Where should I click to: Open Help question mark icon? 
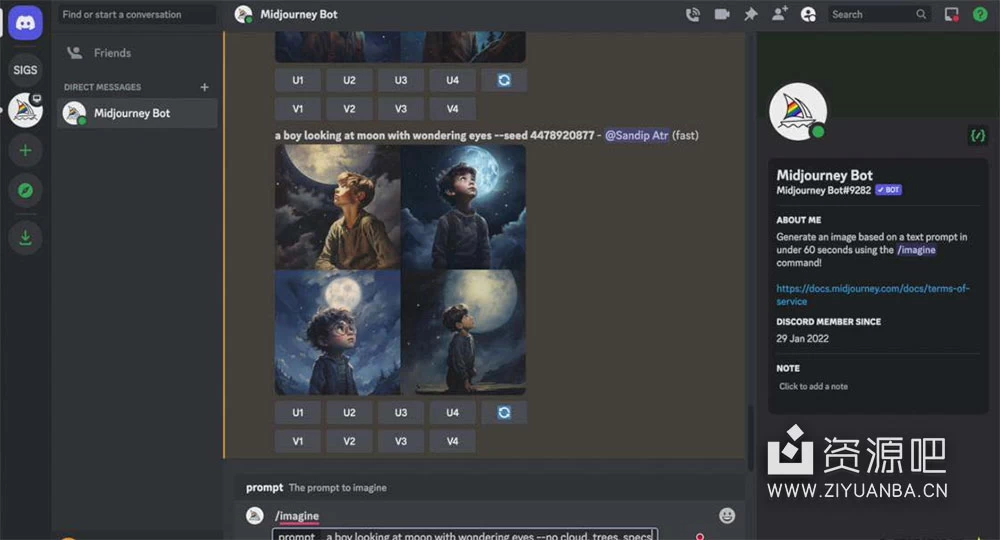pyautogui.click(x=980, y=15)
